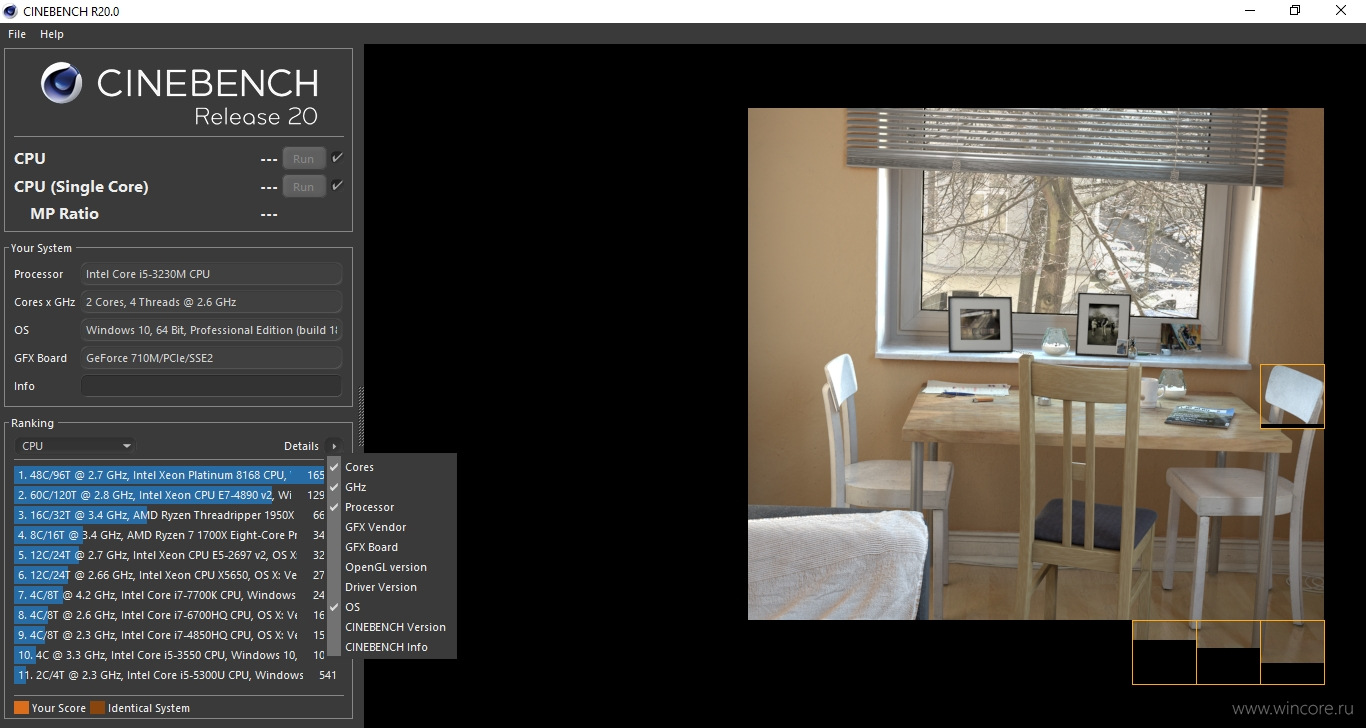Toggle OS option in details menu
The width and height of the screenshot is (1366, 728).
coord(391,607)
